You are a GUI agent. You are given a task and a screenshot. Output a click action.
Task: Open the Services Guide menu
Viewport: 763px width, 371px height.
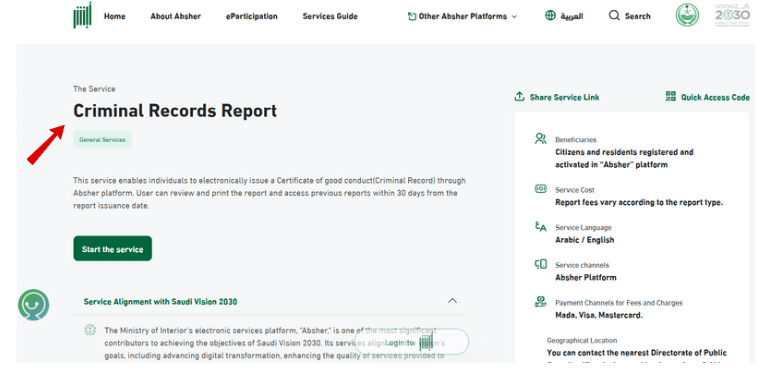point(330,16)
